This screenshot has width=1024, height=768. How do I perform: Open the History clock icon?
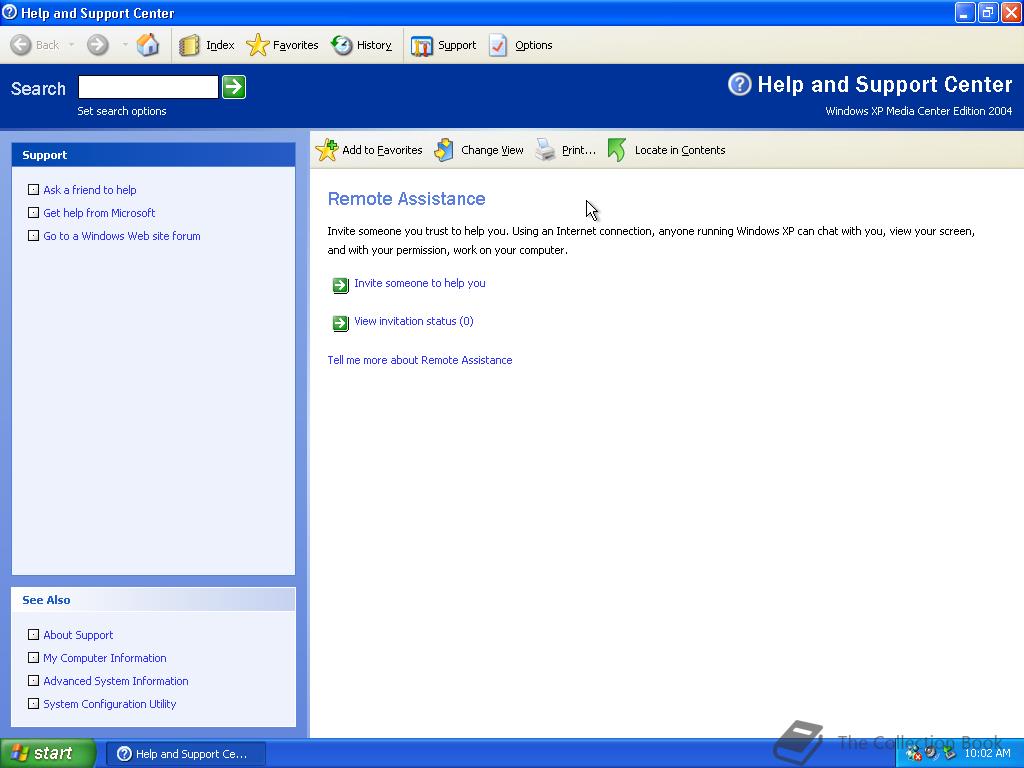(x=341, y=45)
